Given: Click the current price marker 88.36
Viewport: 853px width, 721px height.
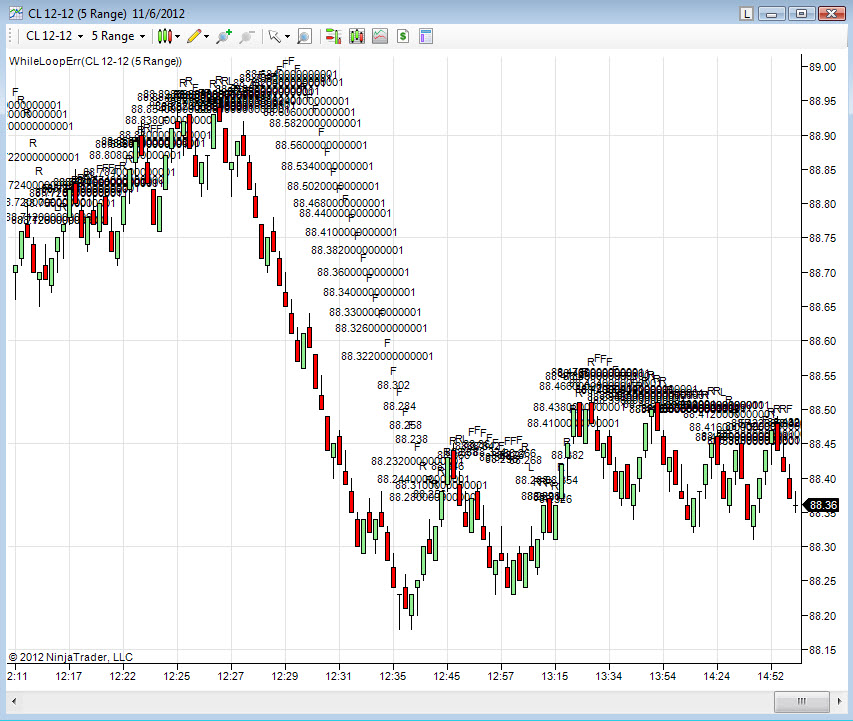Looking at the screenshot, I should coord(822,505).
